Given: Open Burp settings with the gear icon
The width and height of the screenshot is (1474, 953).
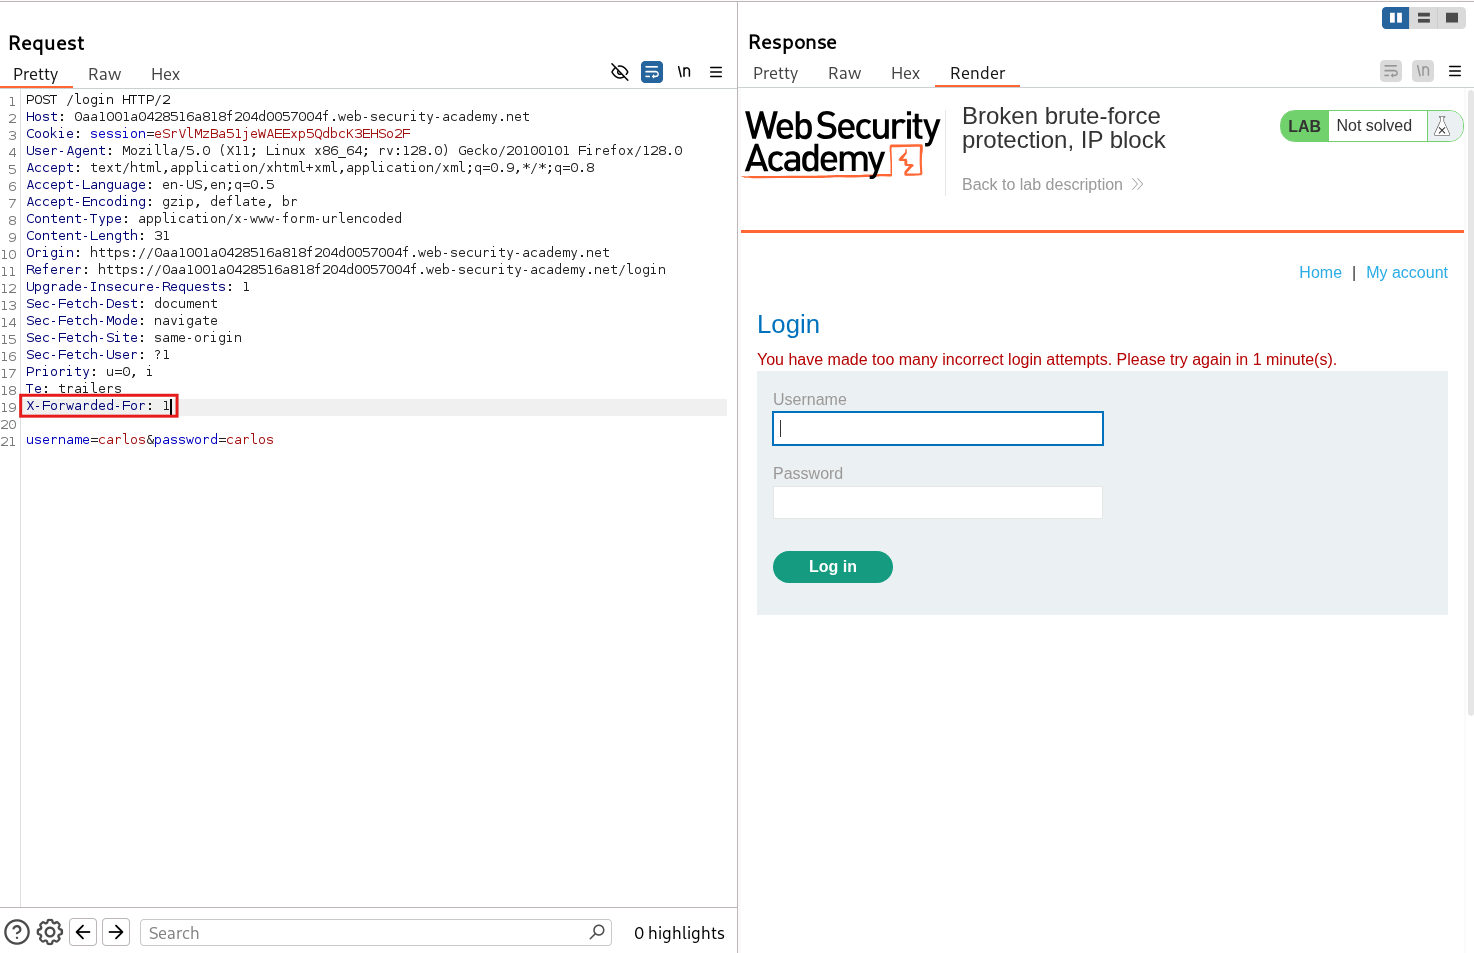Looking at the screenshot, I should (x=49, y=931).
